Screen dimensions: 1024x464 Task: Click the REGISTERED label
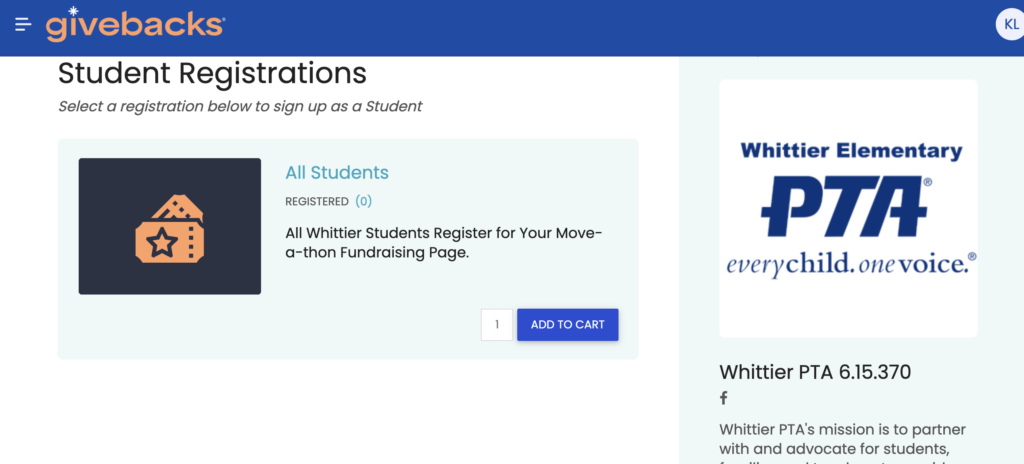click(317, 202)
